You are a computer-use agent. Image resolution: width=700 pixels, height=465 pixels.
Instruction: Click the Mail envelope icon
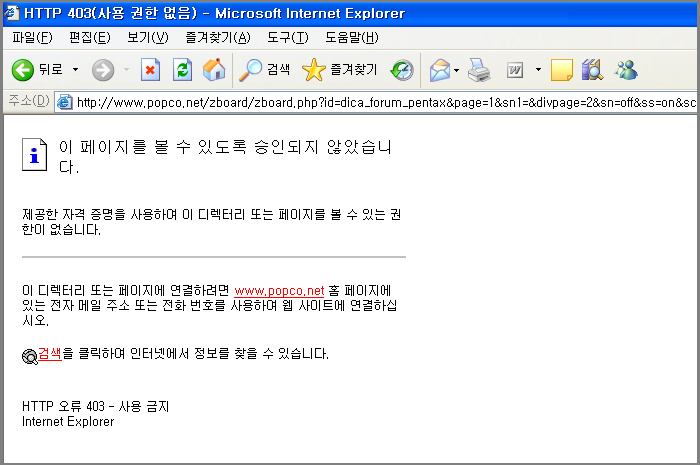(438, 70)
